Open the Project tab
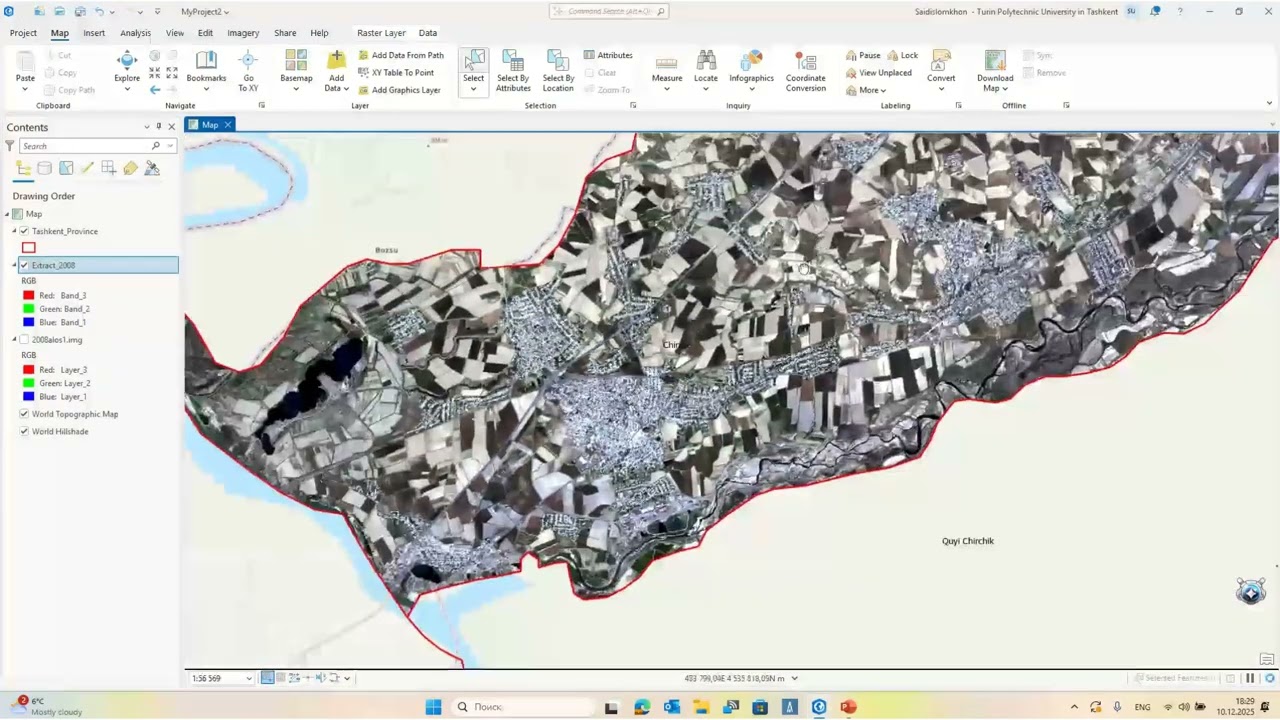Image resolution: width=1280 pixels, height=720 pixels. [x=23, y=33]
